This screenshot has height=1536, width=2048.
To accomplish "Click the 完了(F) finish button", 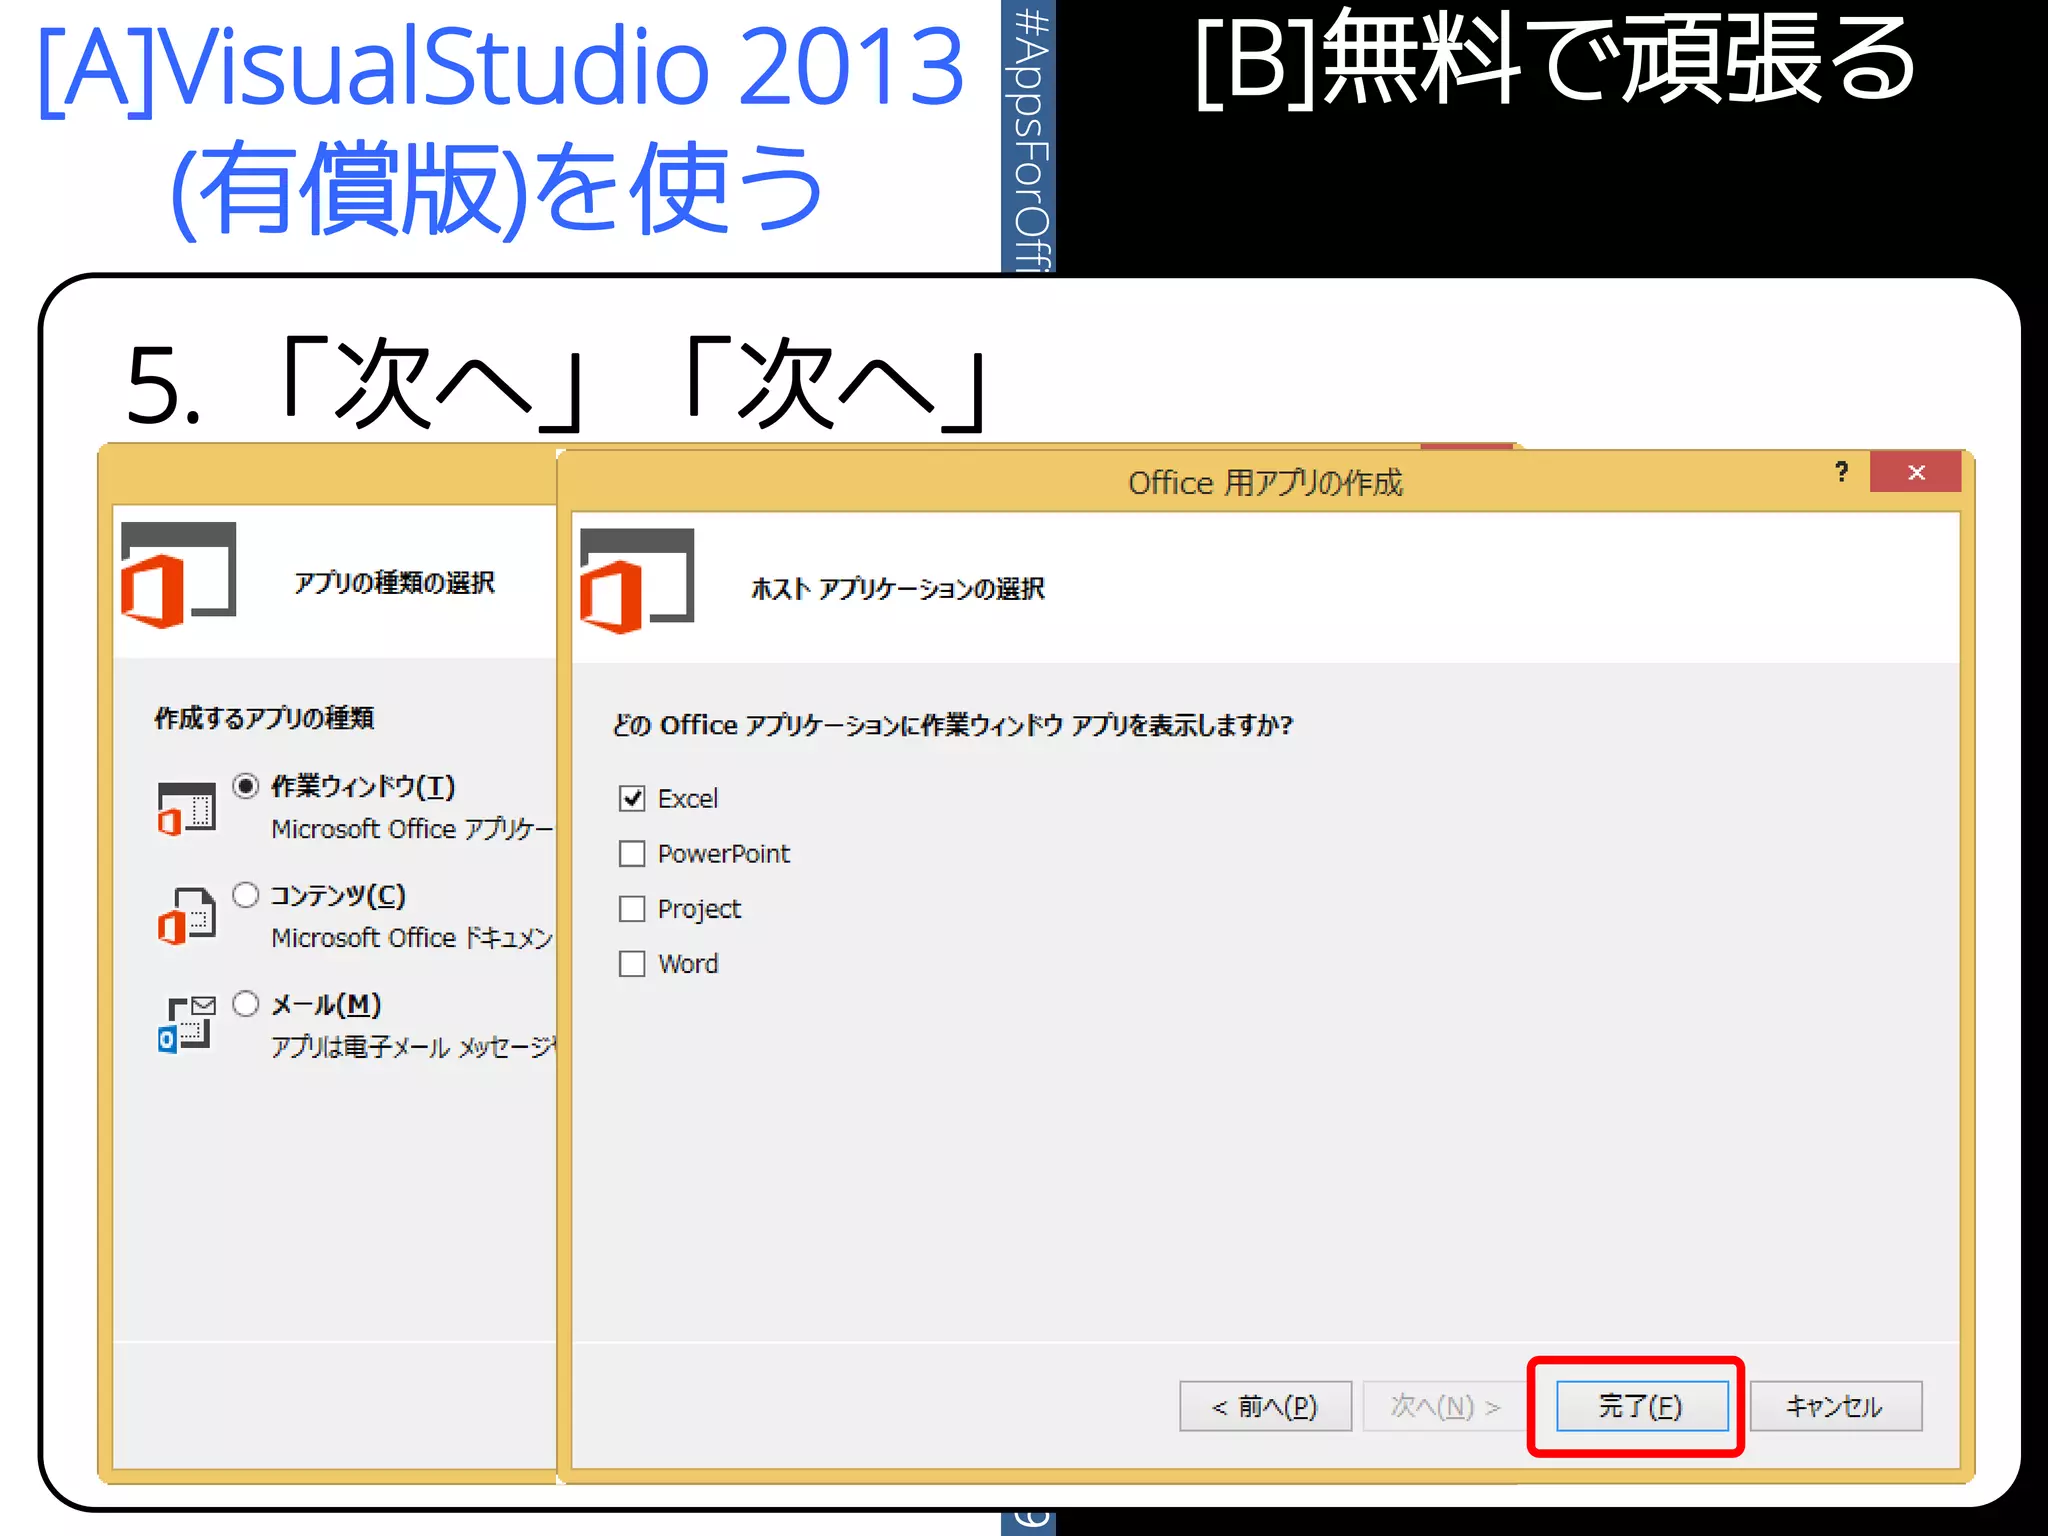I will click(1642, 1406).
